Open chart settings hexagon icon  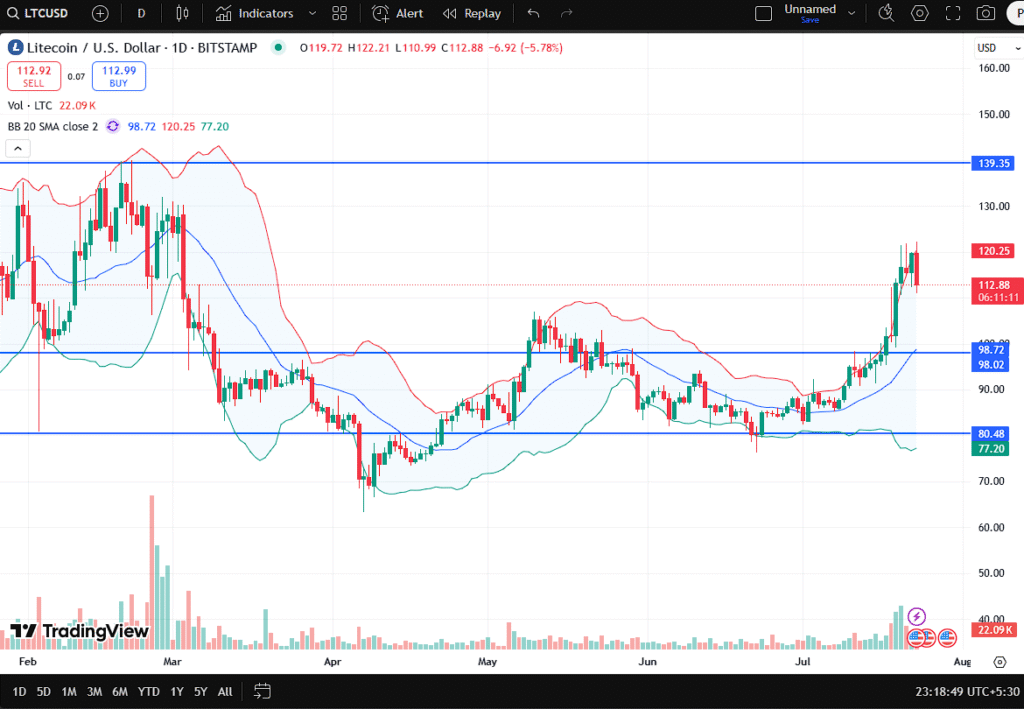click(920, 13)
